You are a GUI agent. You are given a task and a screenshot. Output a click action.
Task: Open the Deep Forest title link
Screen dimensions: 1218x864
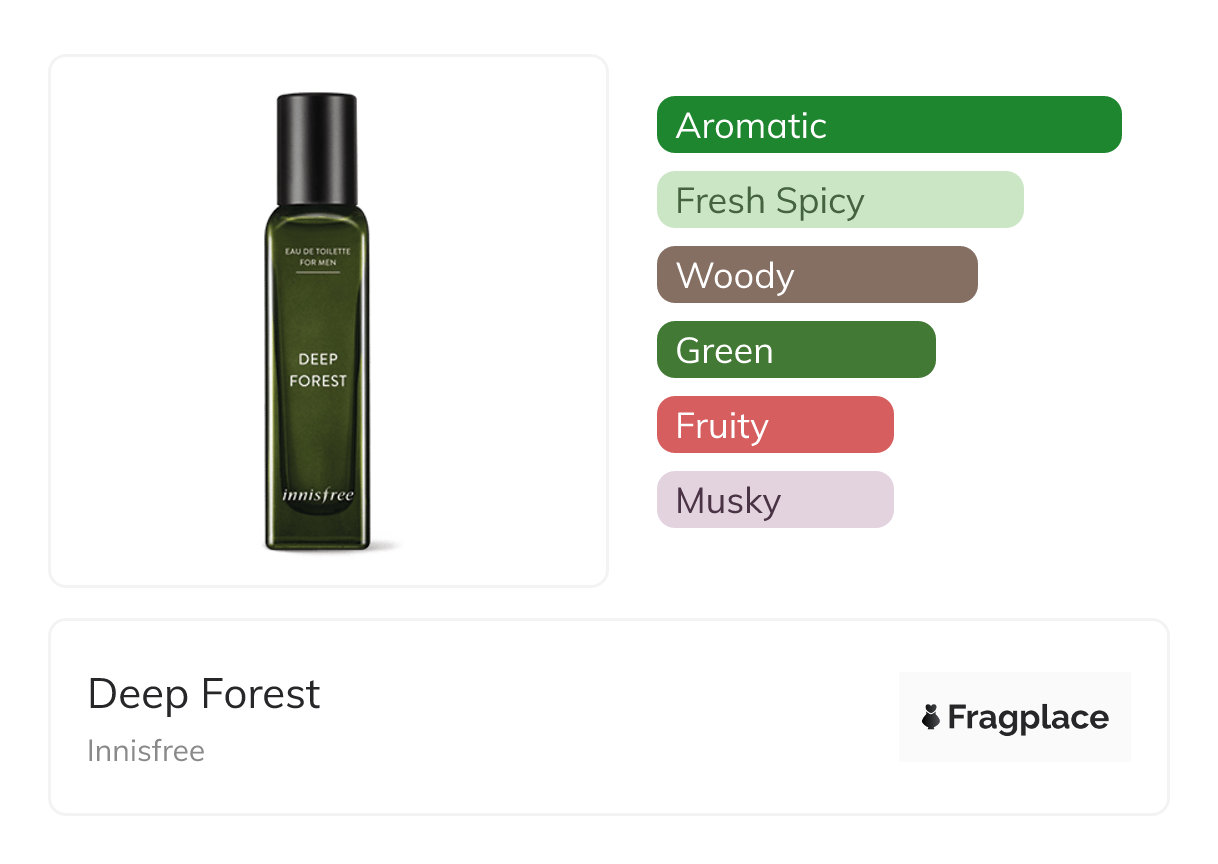(x=204, y=694)
